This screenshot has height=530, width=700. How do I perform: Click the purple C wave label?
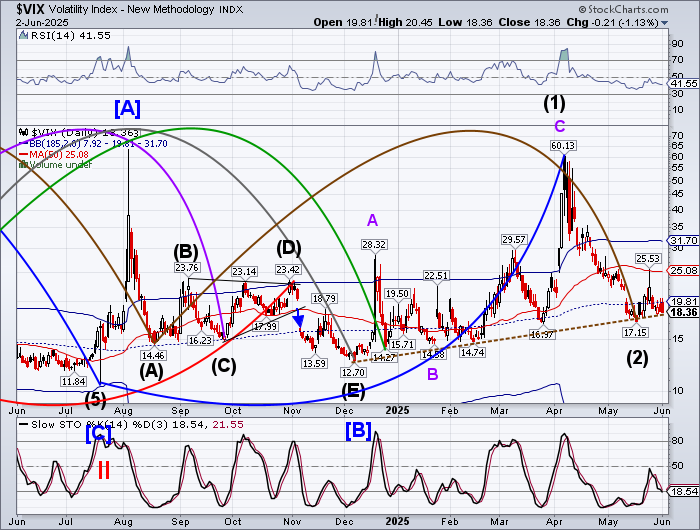coord(560,125)
